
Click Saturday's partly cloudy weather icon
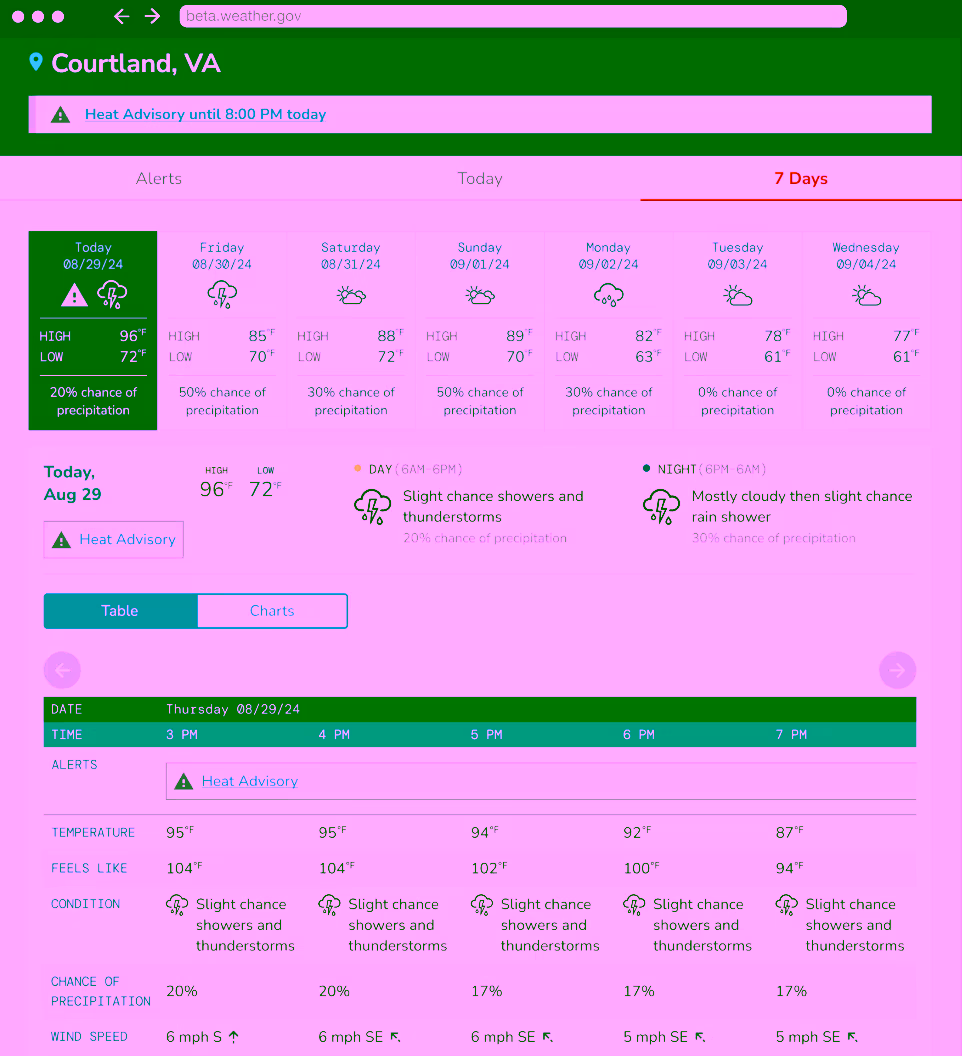coord(351,295)
